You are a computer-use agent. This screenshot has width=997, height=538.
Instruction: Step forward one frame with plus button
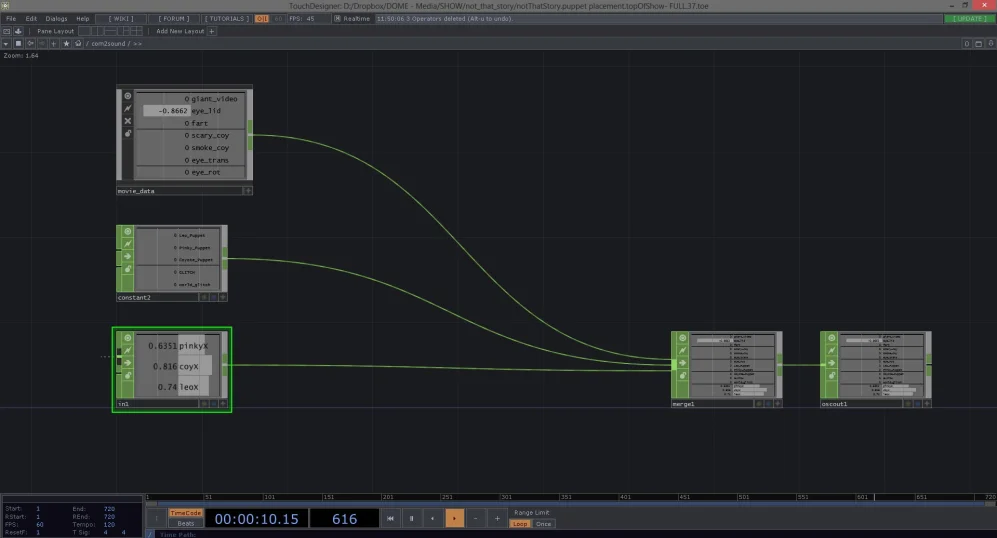coord(497,518)
